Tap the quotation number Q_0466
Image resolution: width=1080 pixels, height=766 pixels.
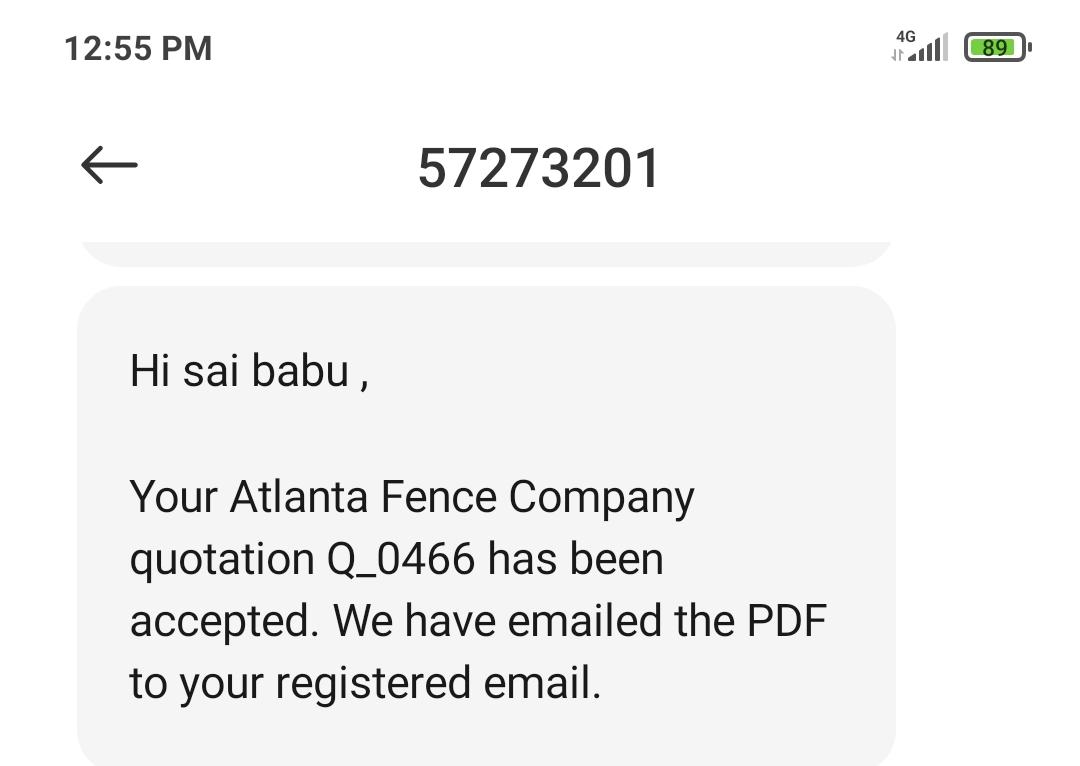pos(400,559)
